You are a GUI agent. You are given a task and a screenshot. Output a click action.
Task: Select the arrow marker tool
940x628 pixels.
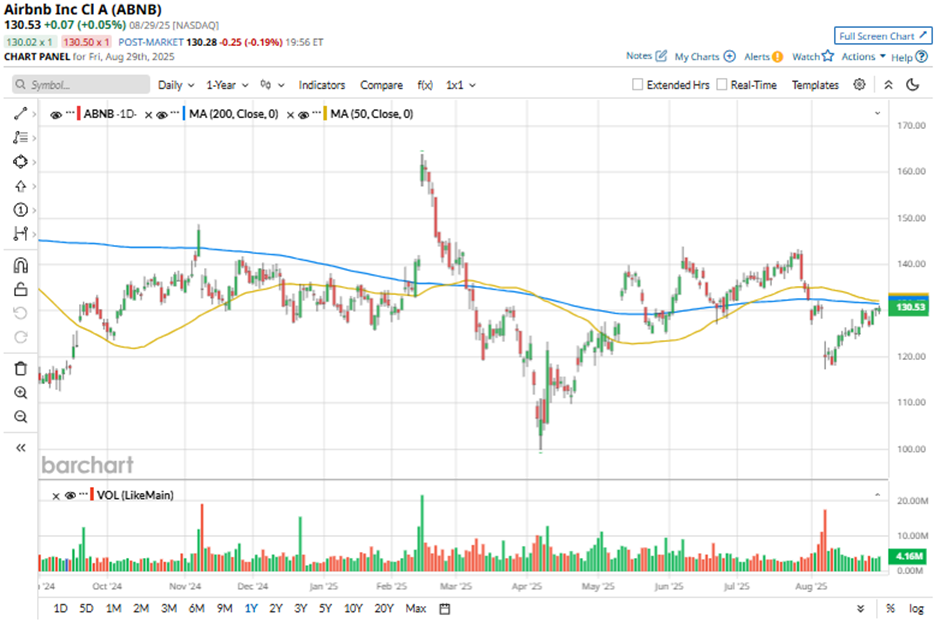click(x=20, y=186)
